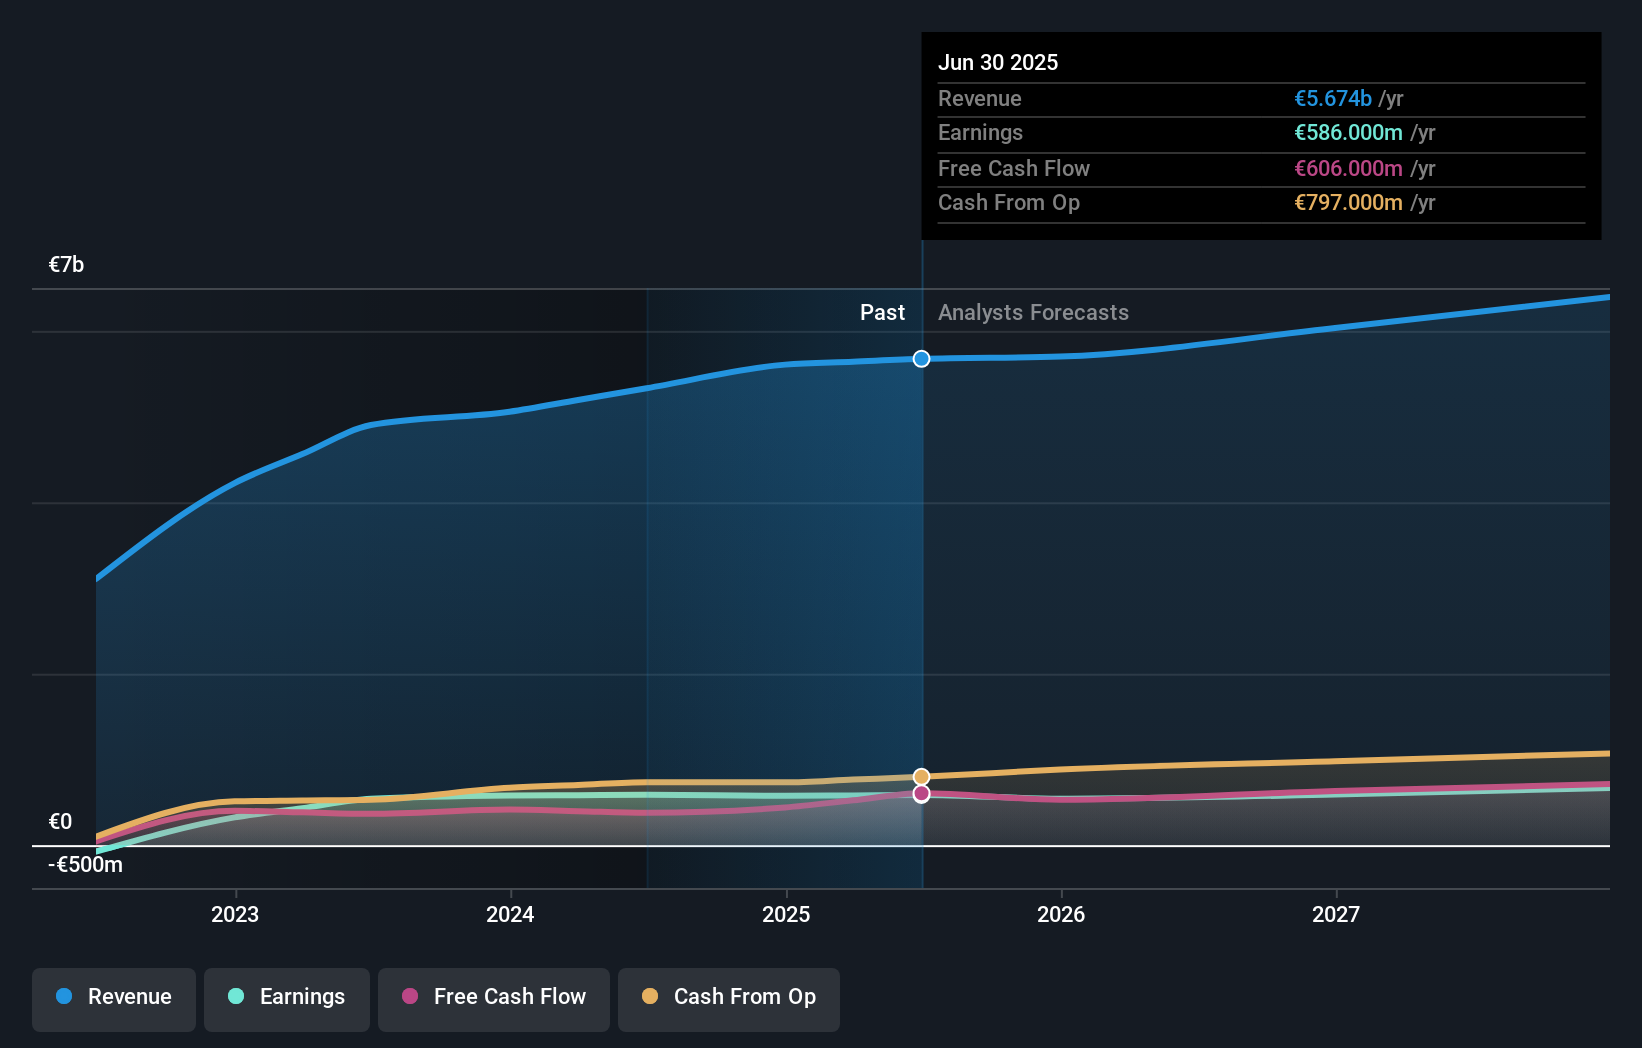Click the 2025 axis label

coord(786,914)
